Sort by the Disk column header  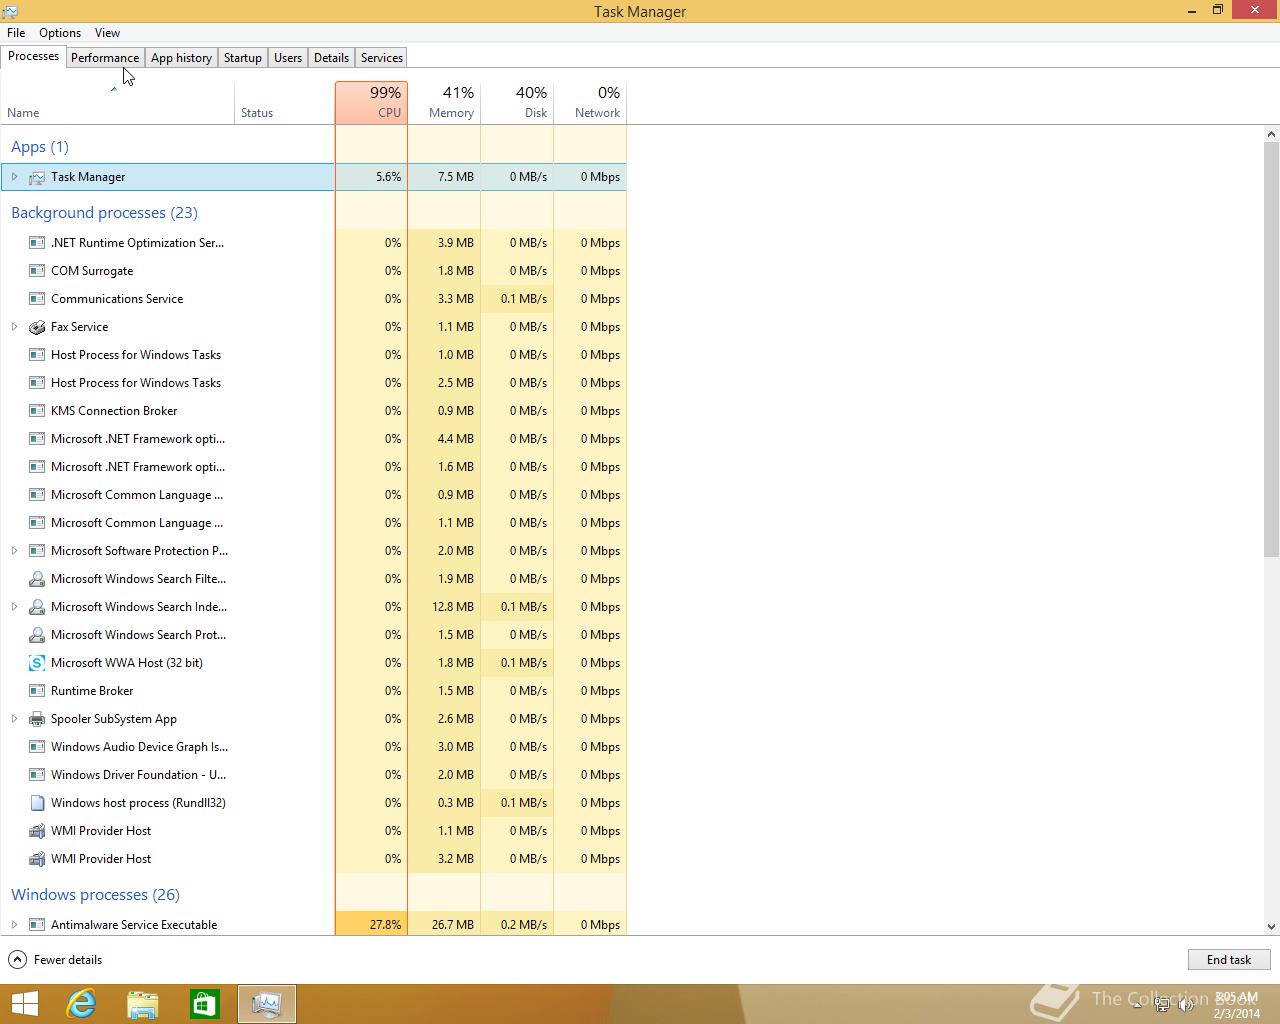click(517, 103)
